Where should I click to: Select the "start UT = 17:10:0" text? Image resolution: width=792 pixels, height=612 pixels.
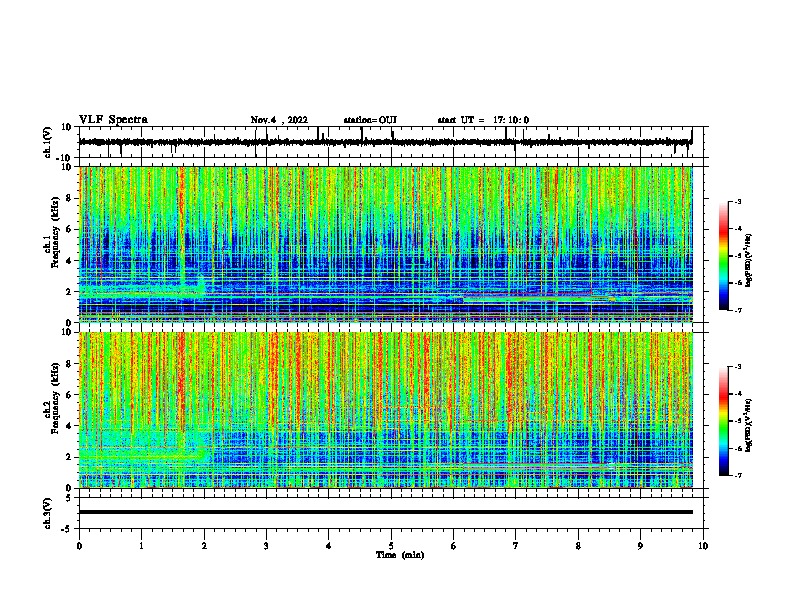[x=483, y=120]
